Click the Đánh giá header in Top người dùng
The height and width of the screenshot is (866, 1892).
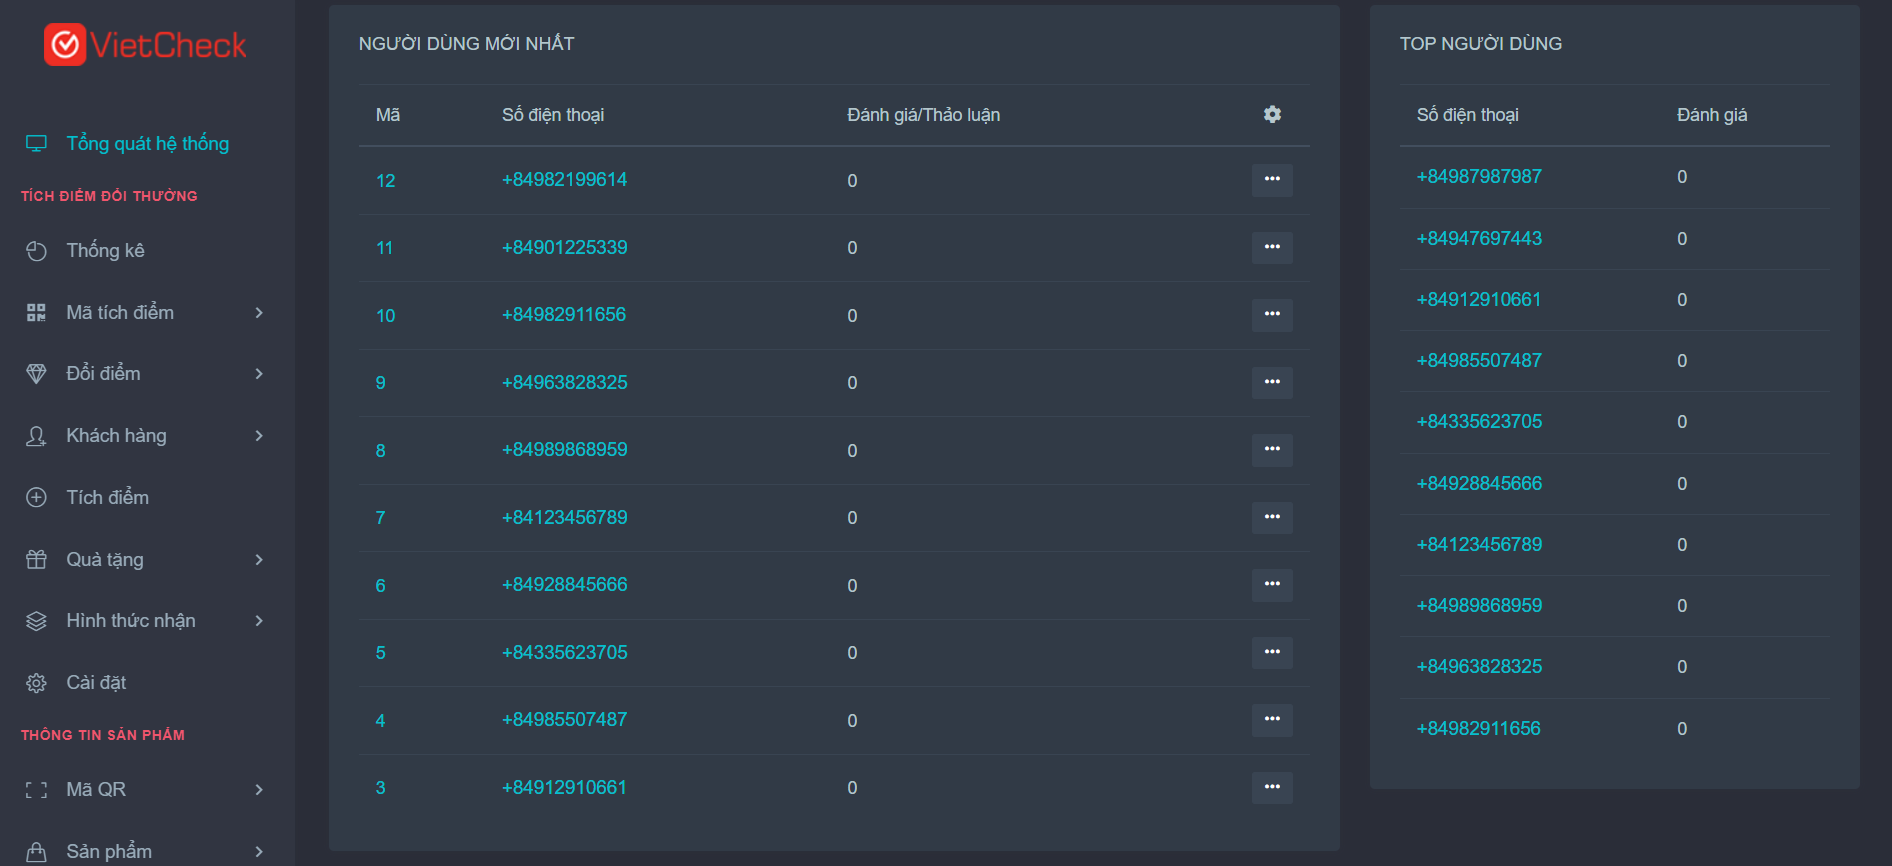(1712, 115)
